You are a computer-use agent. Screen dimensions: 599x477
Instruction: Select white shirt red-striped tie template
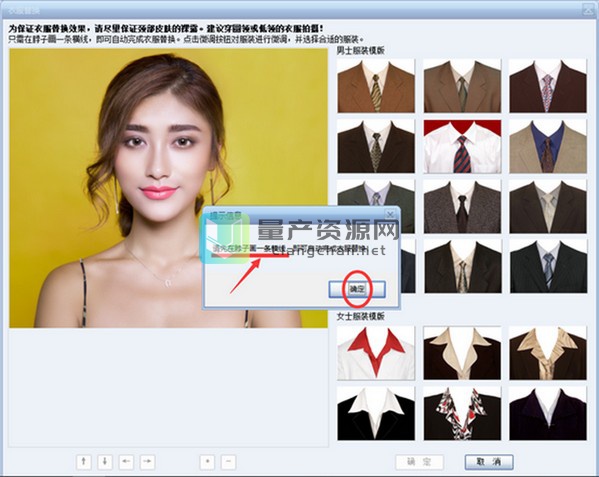462,146
